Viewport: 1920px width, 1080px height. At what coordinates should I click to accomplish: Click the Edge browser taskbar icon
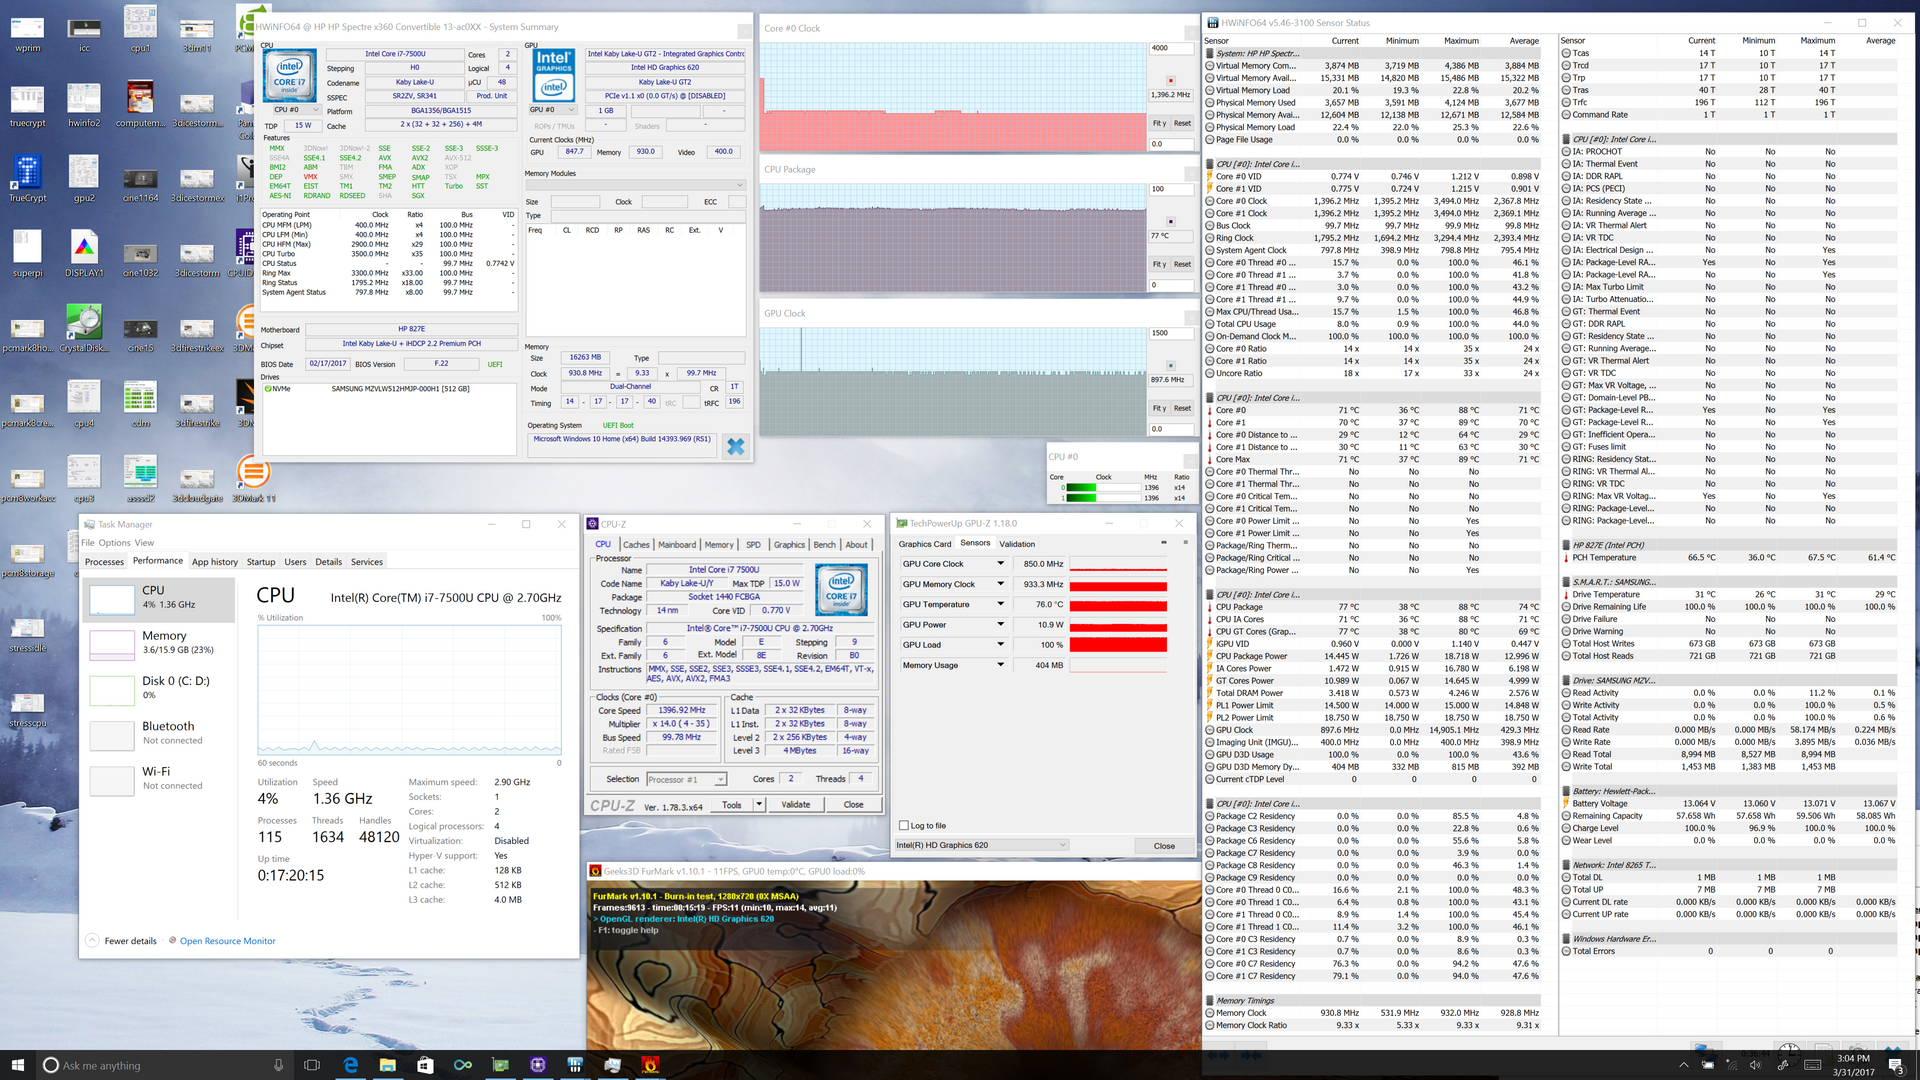[x=350, y=1065]
